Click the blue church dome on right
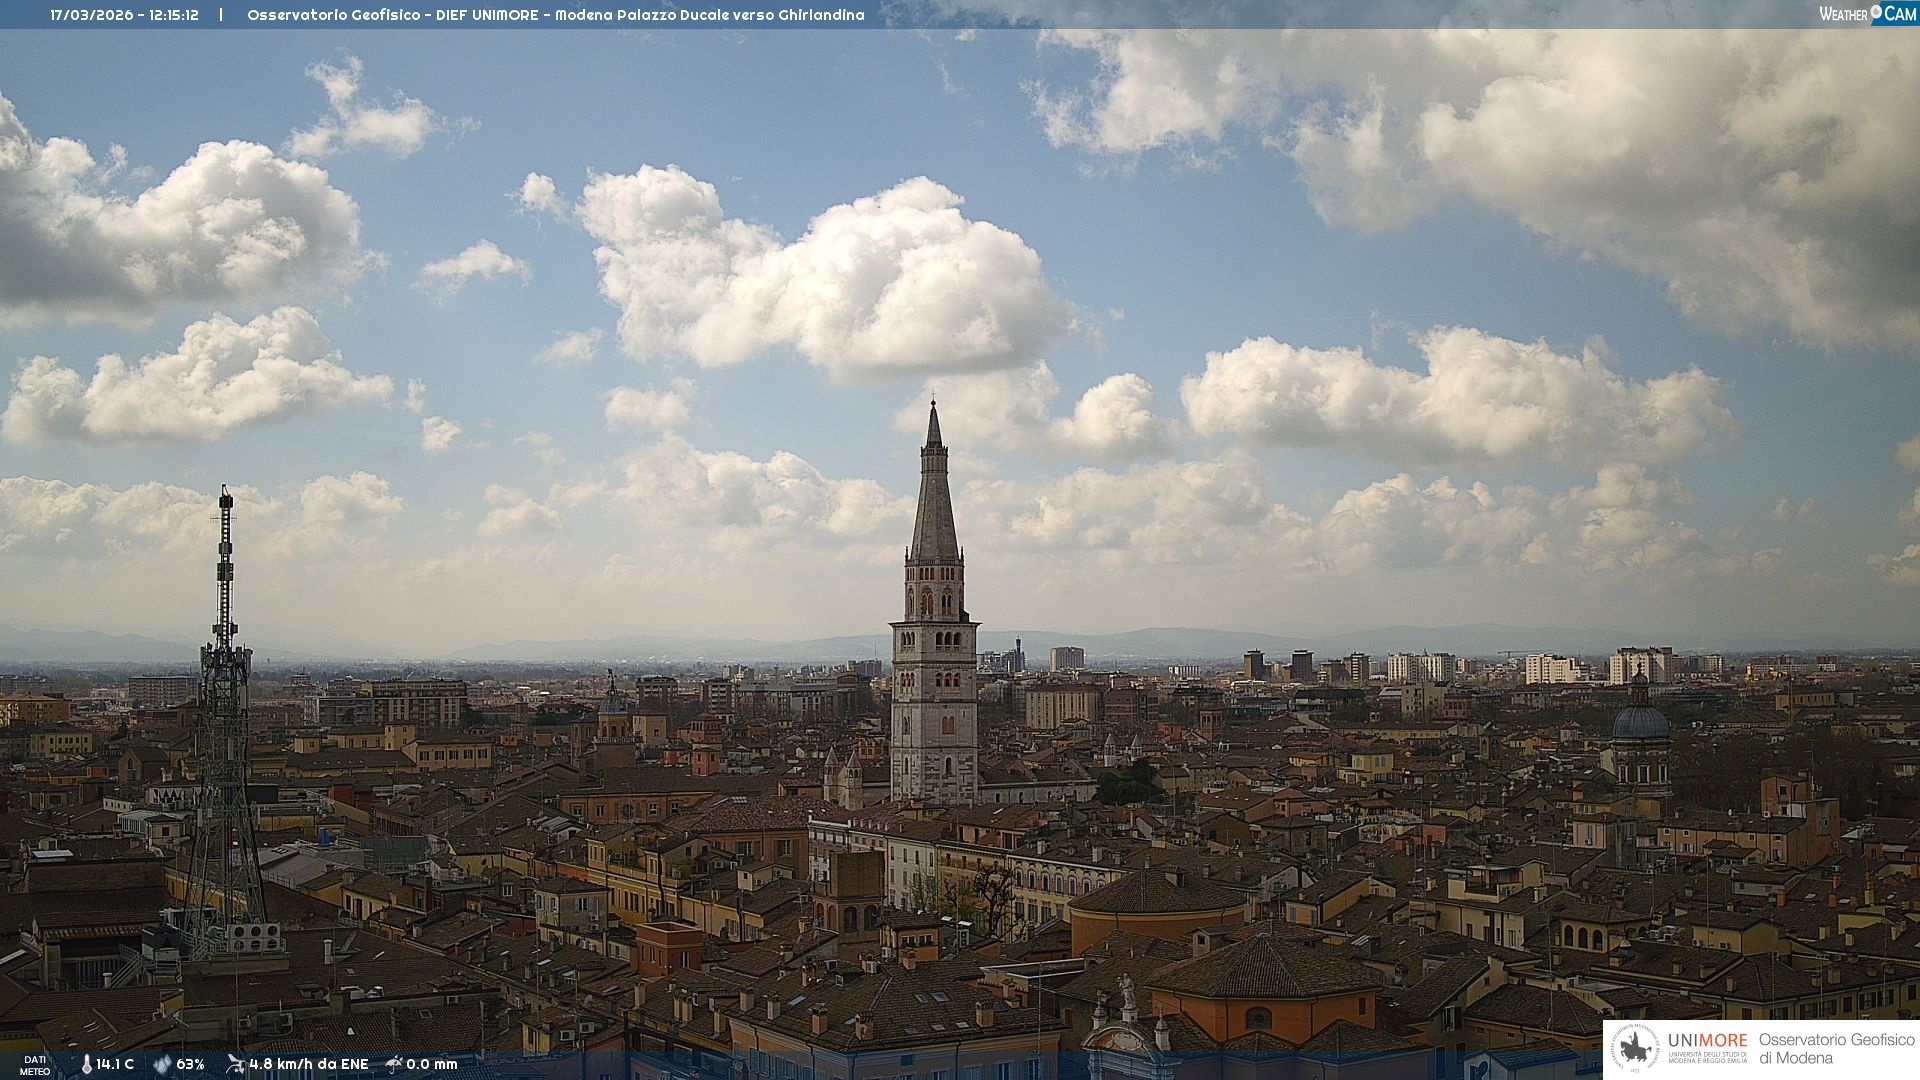Screen dimensions: 1920x1080 [x=1641, y=722]
